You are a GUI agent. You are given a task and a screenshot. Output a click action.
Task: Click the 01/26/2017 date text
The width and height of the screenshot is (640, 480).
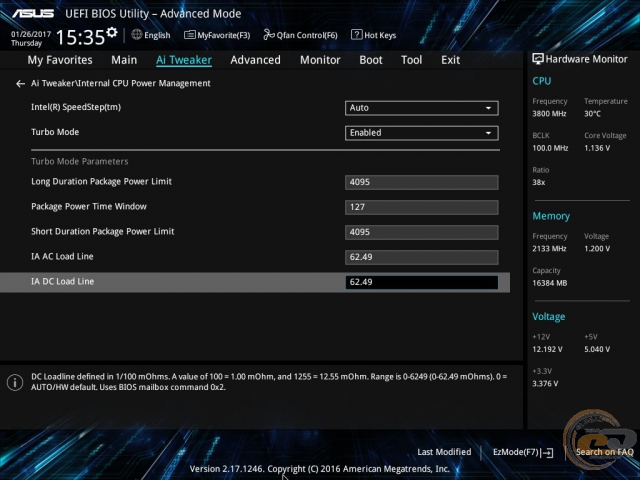(31, 34)
